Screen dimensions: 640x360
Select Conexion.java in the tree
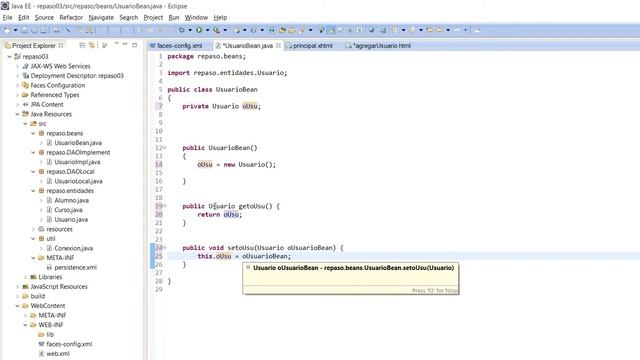point(73,248)
